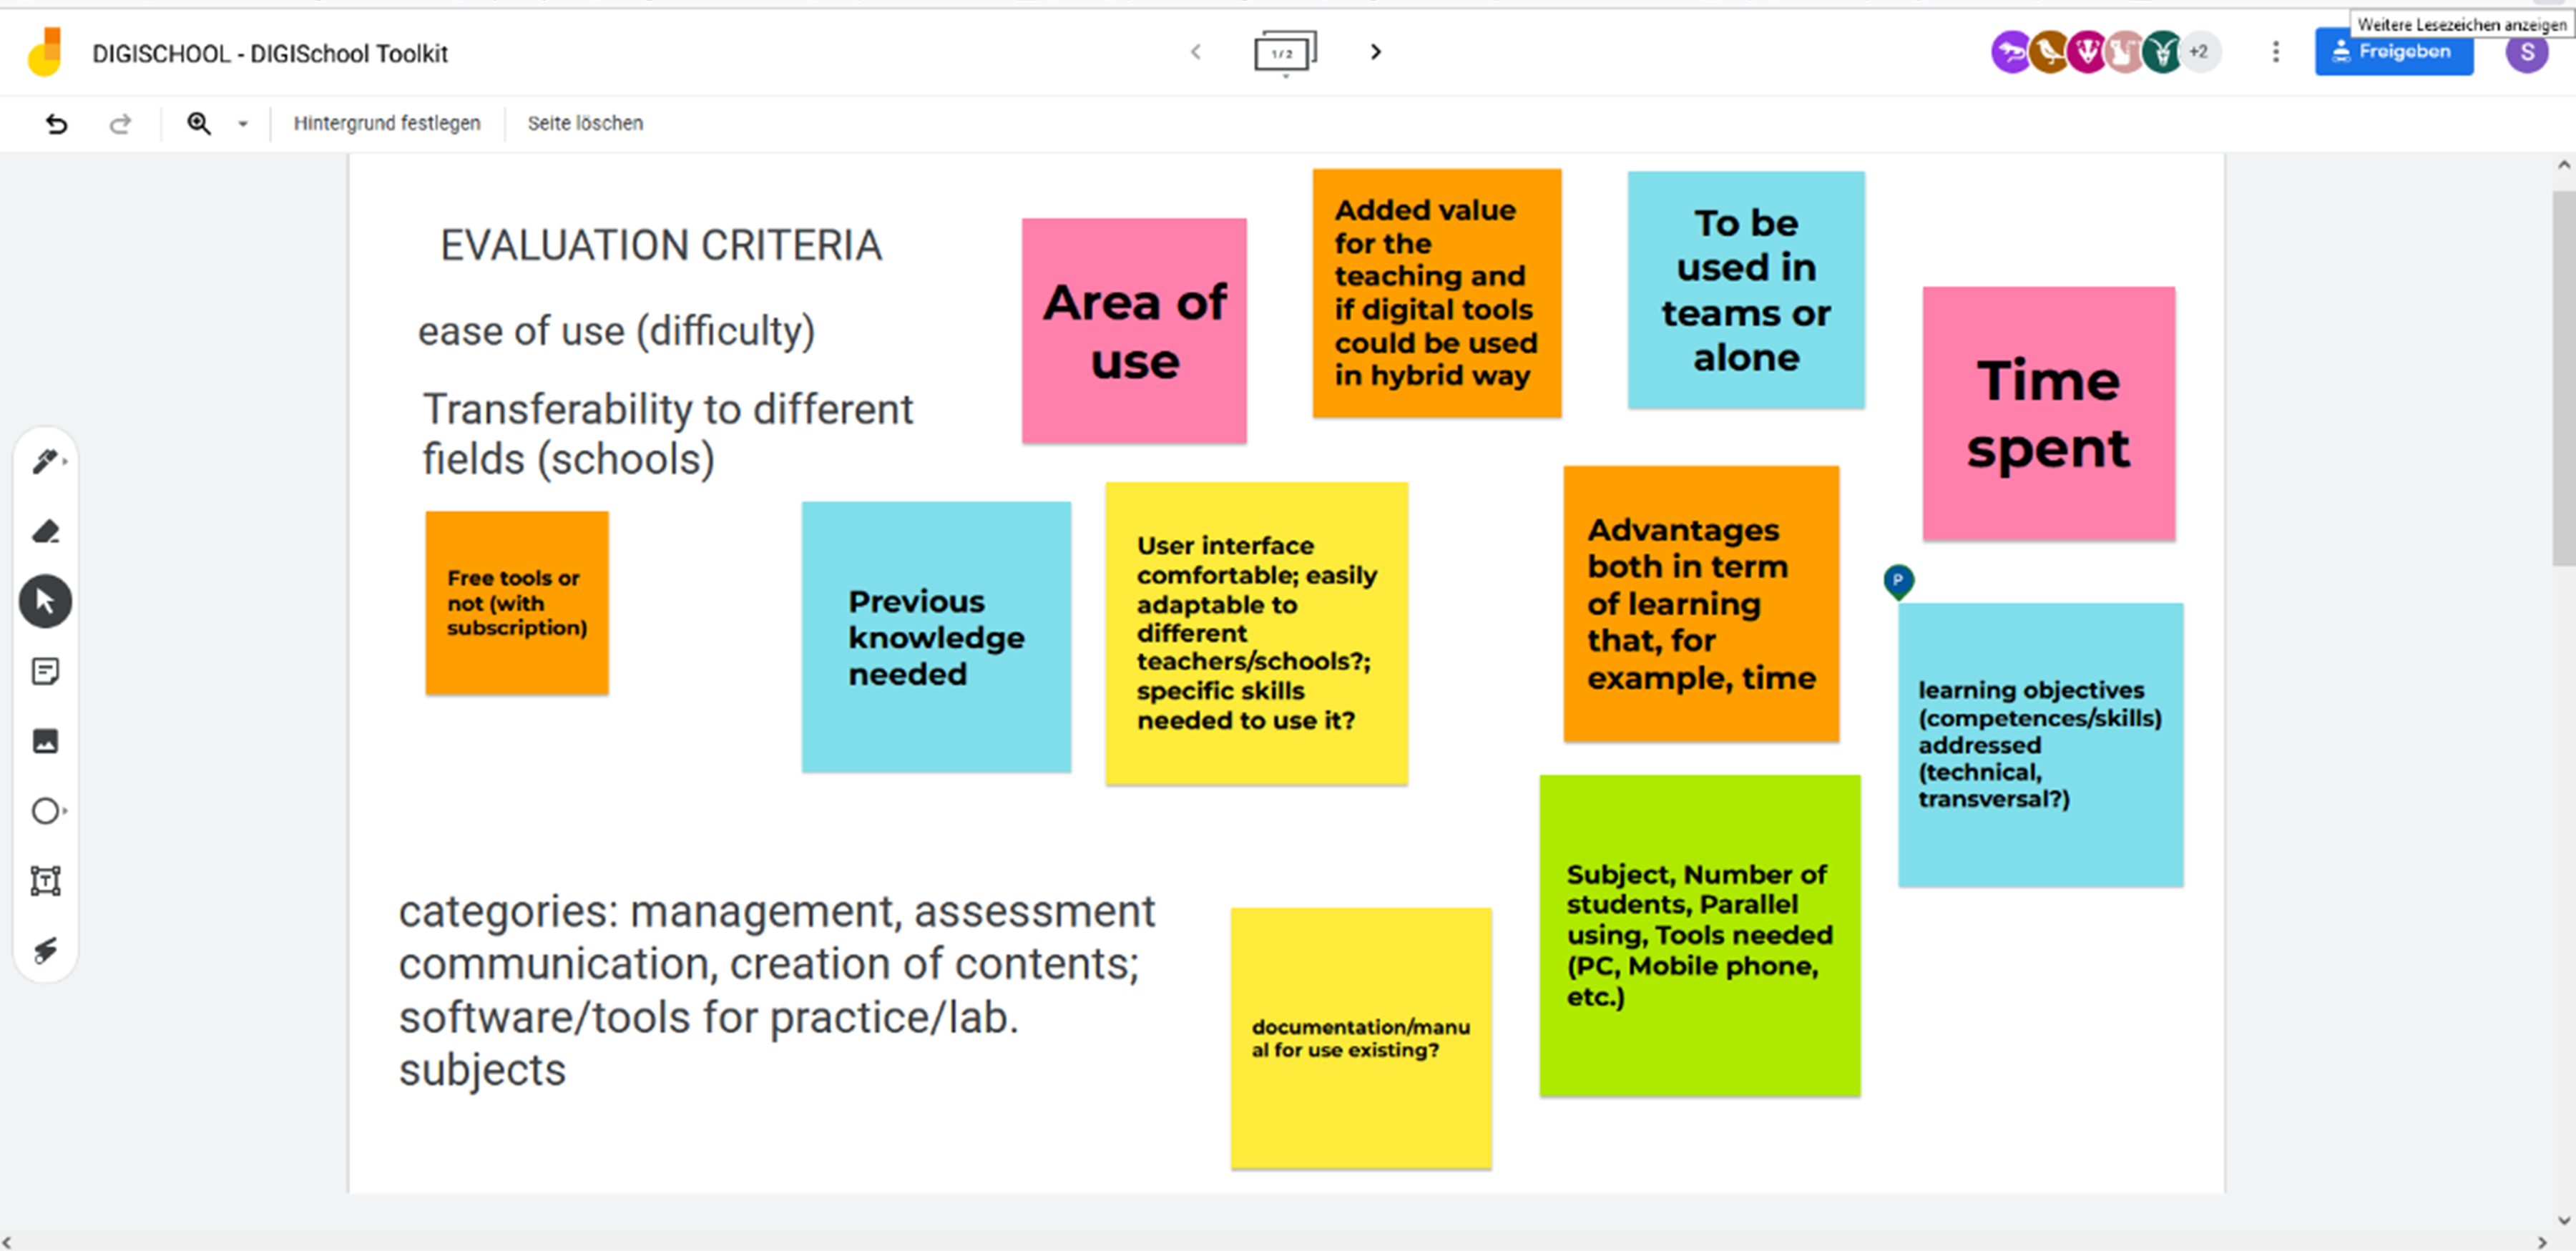Pick the Laser pointer tool
This screenshot has height=1251, width=2576.
pyautogui.click(x=46, y=950)
